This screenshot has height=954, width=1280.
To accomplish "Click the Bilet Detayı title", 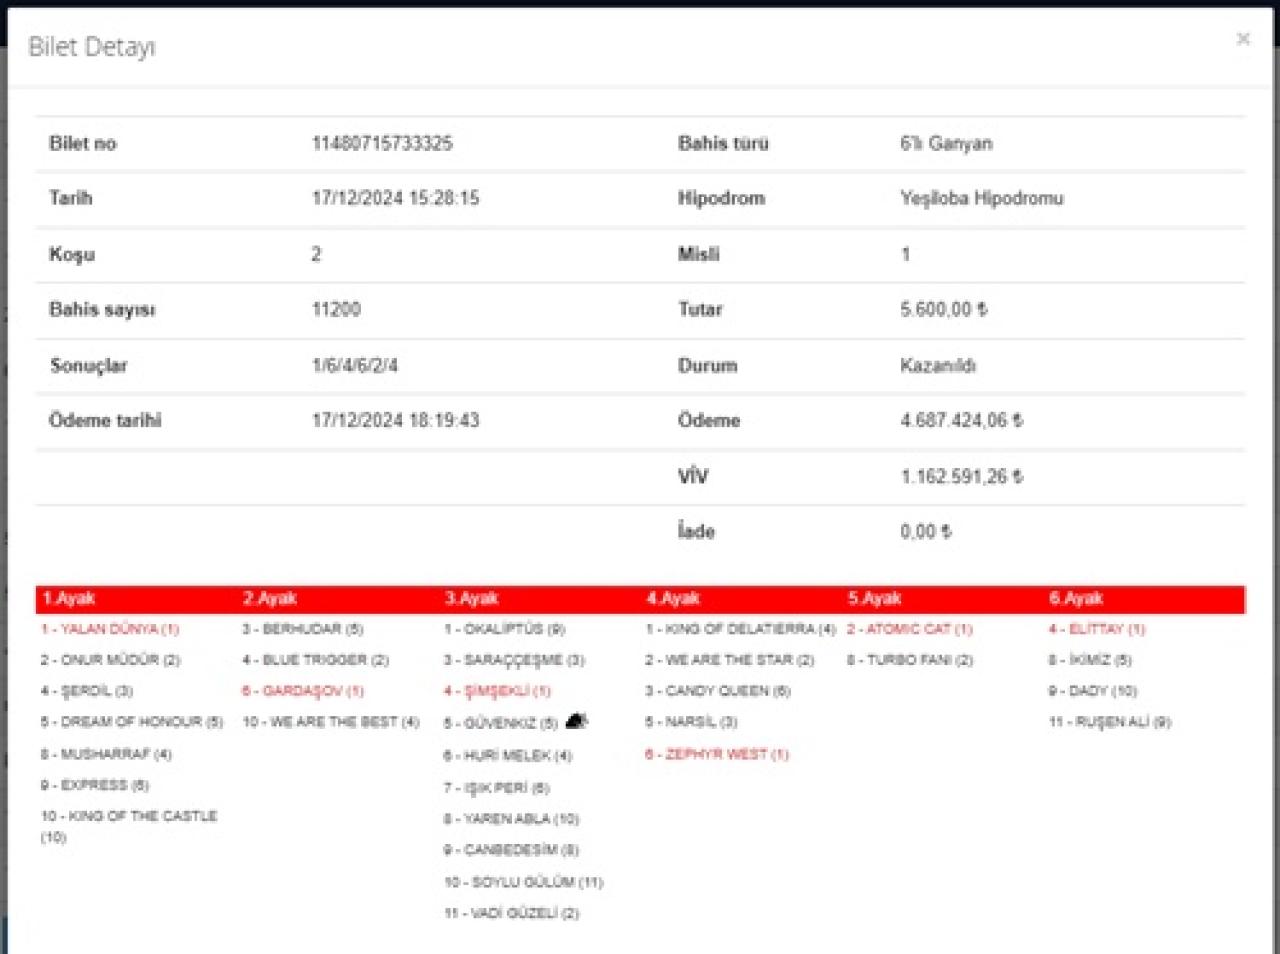I will (x=92, y=47).
